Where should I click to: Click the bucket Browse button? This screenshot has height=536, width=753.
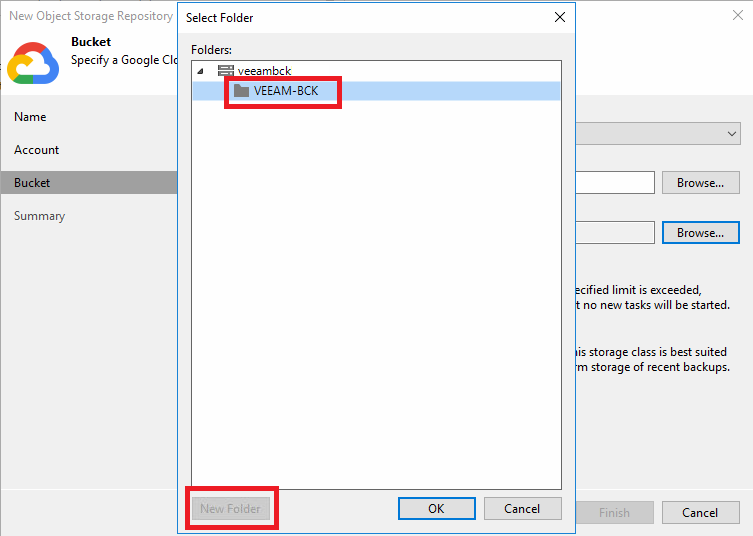pyautogui.click(x=701, y=183)
